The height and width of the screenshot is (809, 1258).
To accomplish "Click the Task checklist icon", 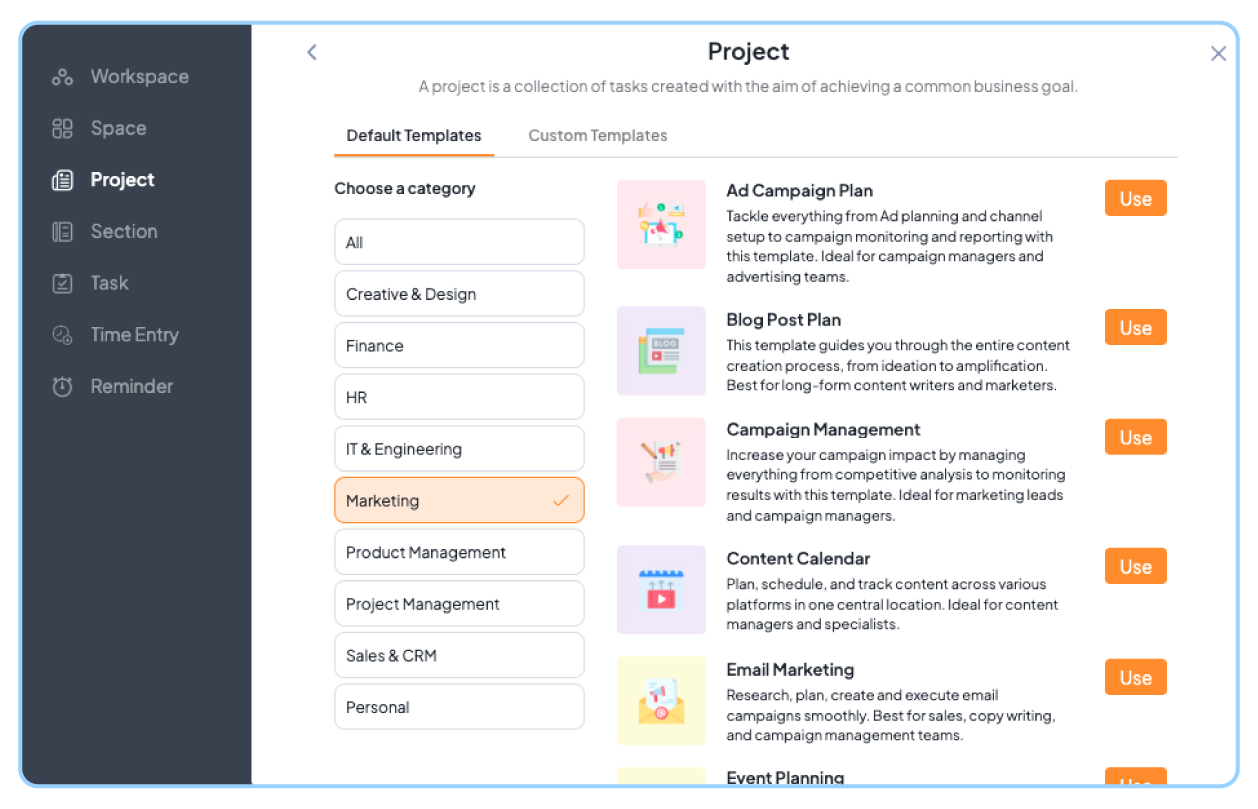I will point(62,283).
